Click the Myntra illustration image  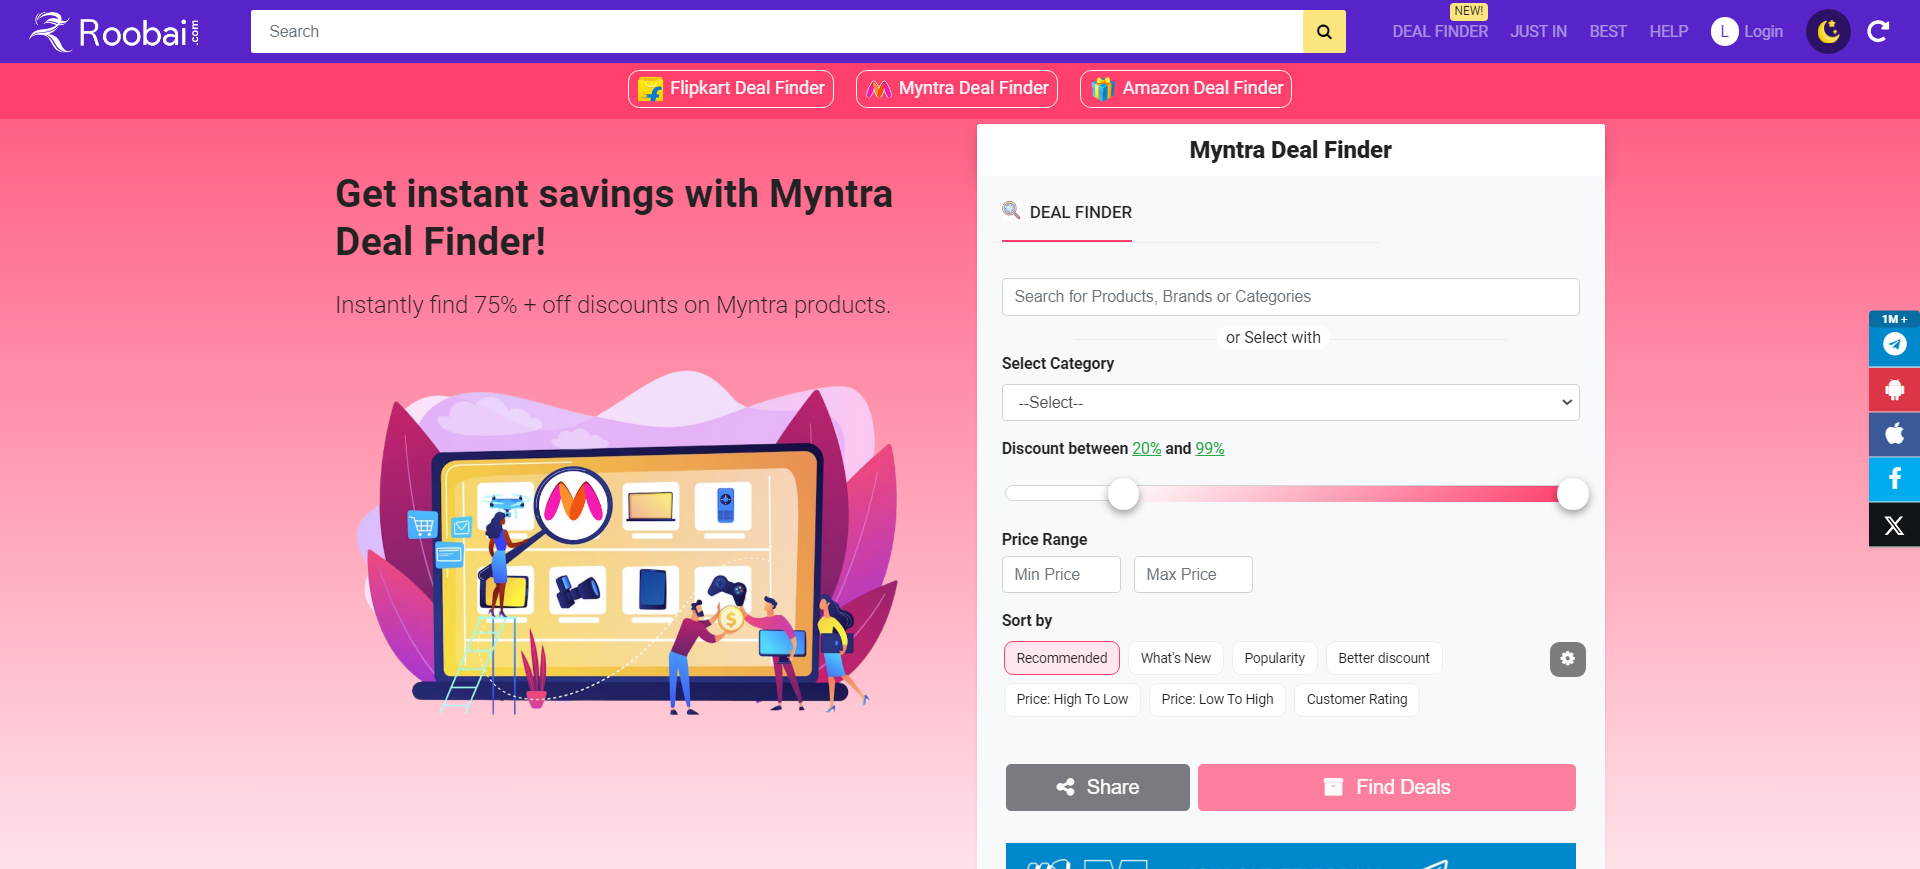[628, 543]
